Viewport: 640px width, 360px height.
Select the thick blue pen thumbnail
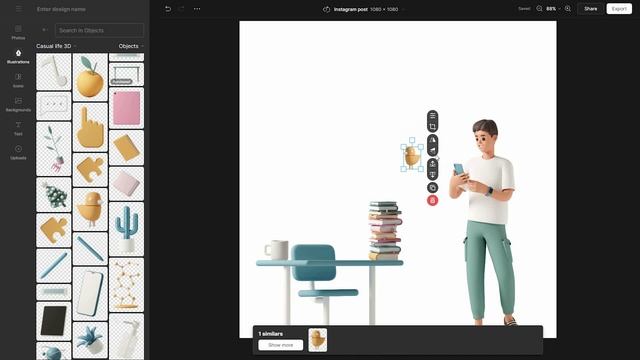pyautogui.click(x=53, y=266)
